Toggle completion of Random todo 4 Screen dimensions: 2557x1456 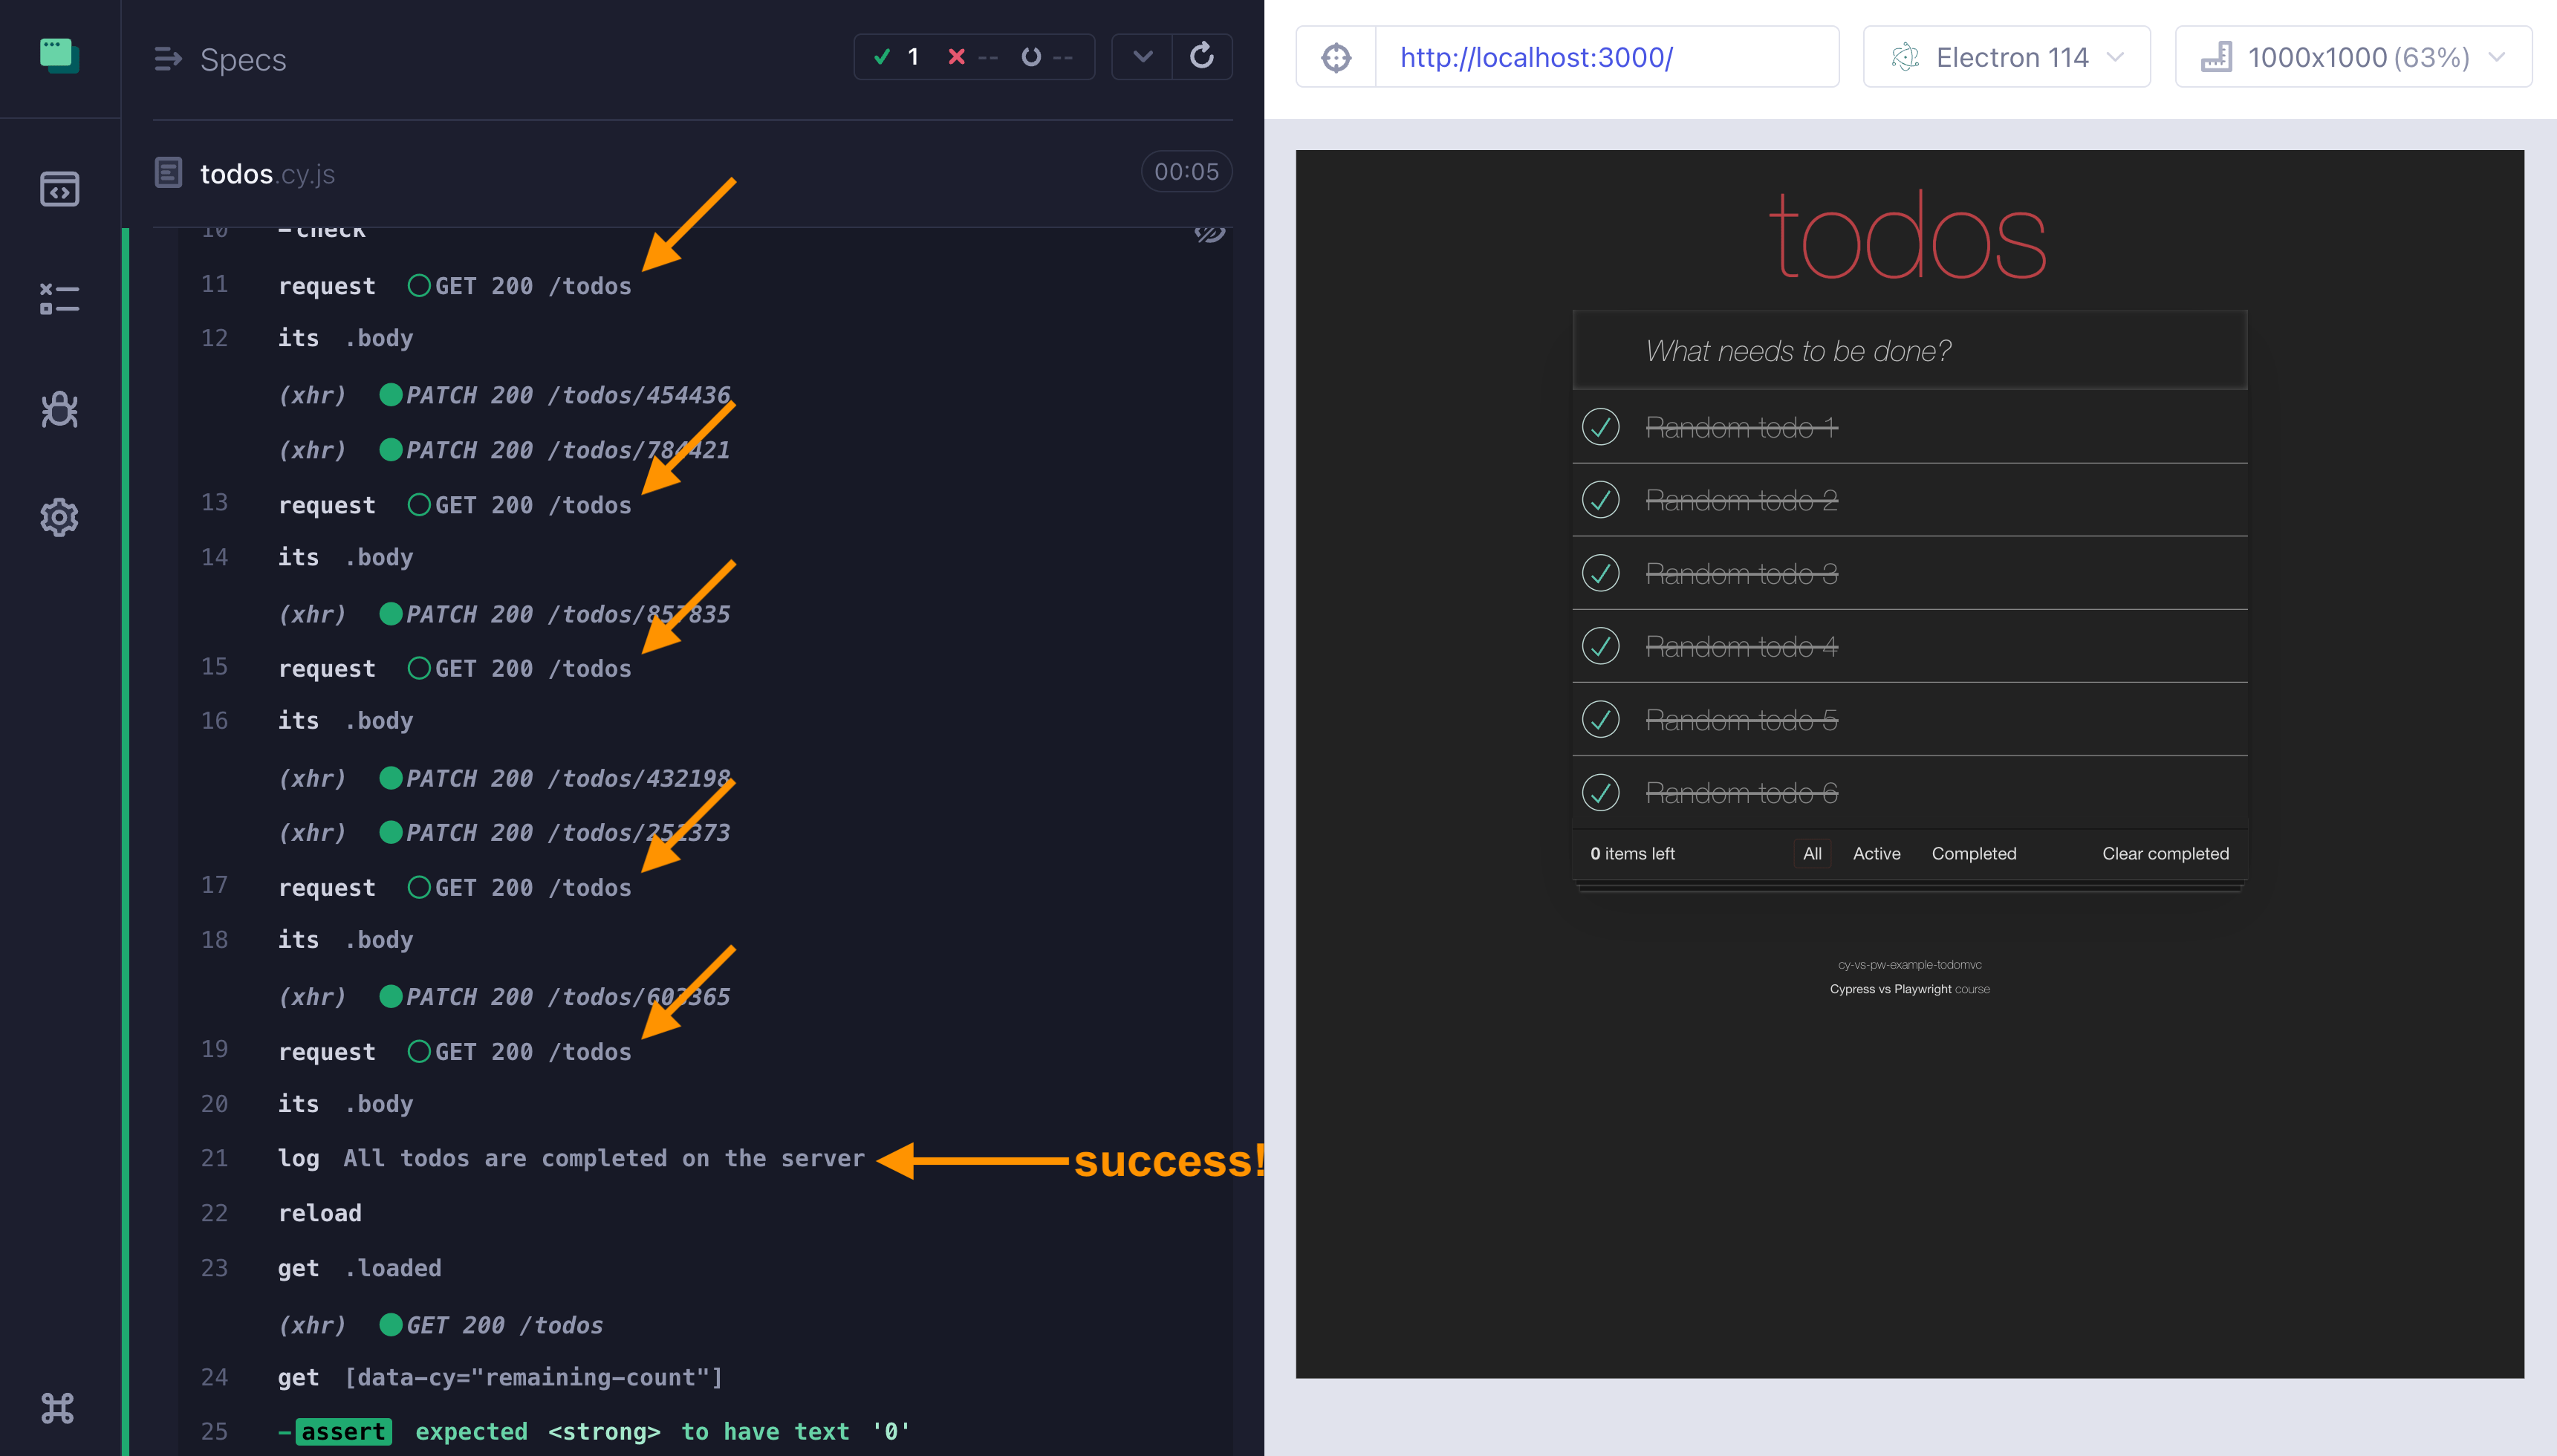click(x=1600, y=646)
